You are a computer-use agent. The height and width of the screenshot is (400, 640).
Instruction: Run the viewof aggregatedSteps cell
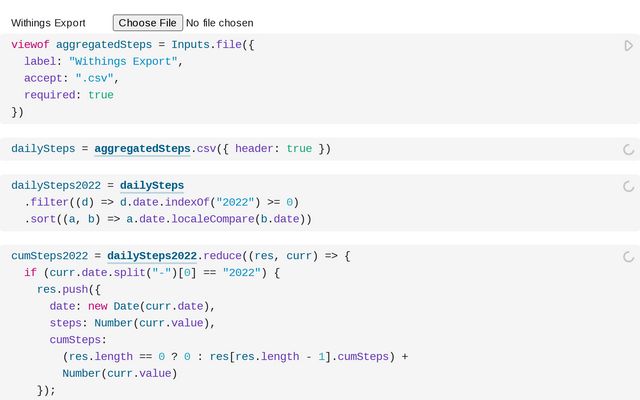(628, 46)
